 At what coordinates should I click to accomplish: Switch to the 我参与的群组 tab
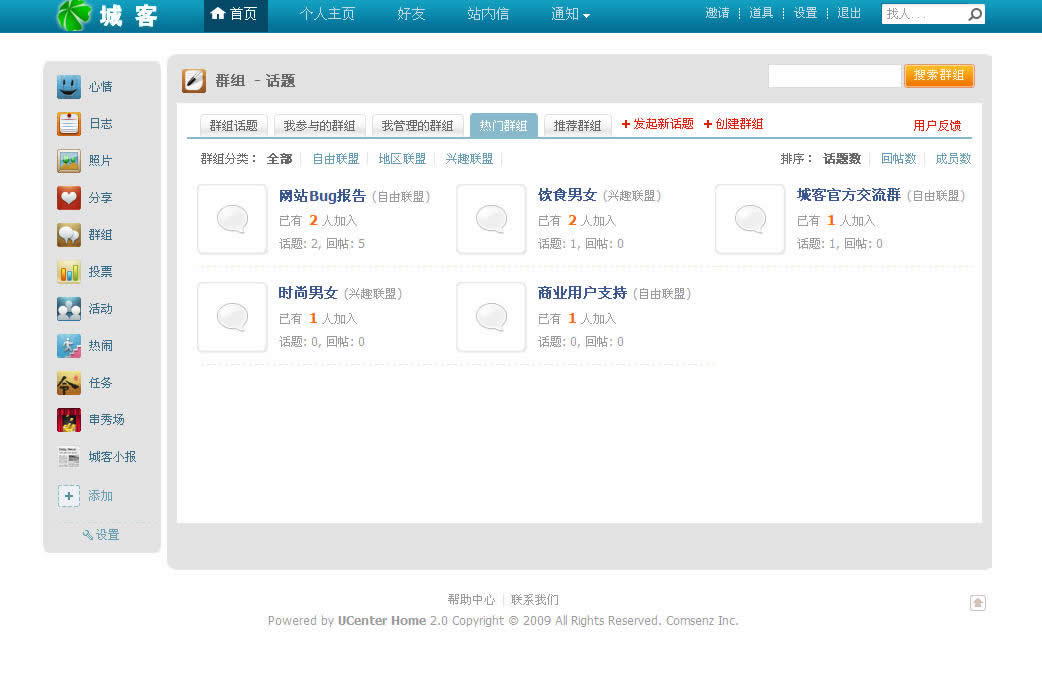[319, 126]
